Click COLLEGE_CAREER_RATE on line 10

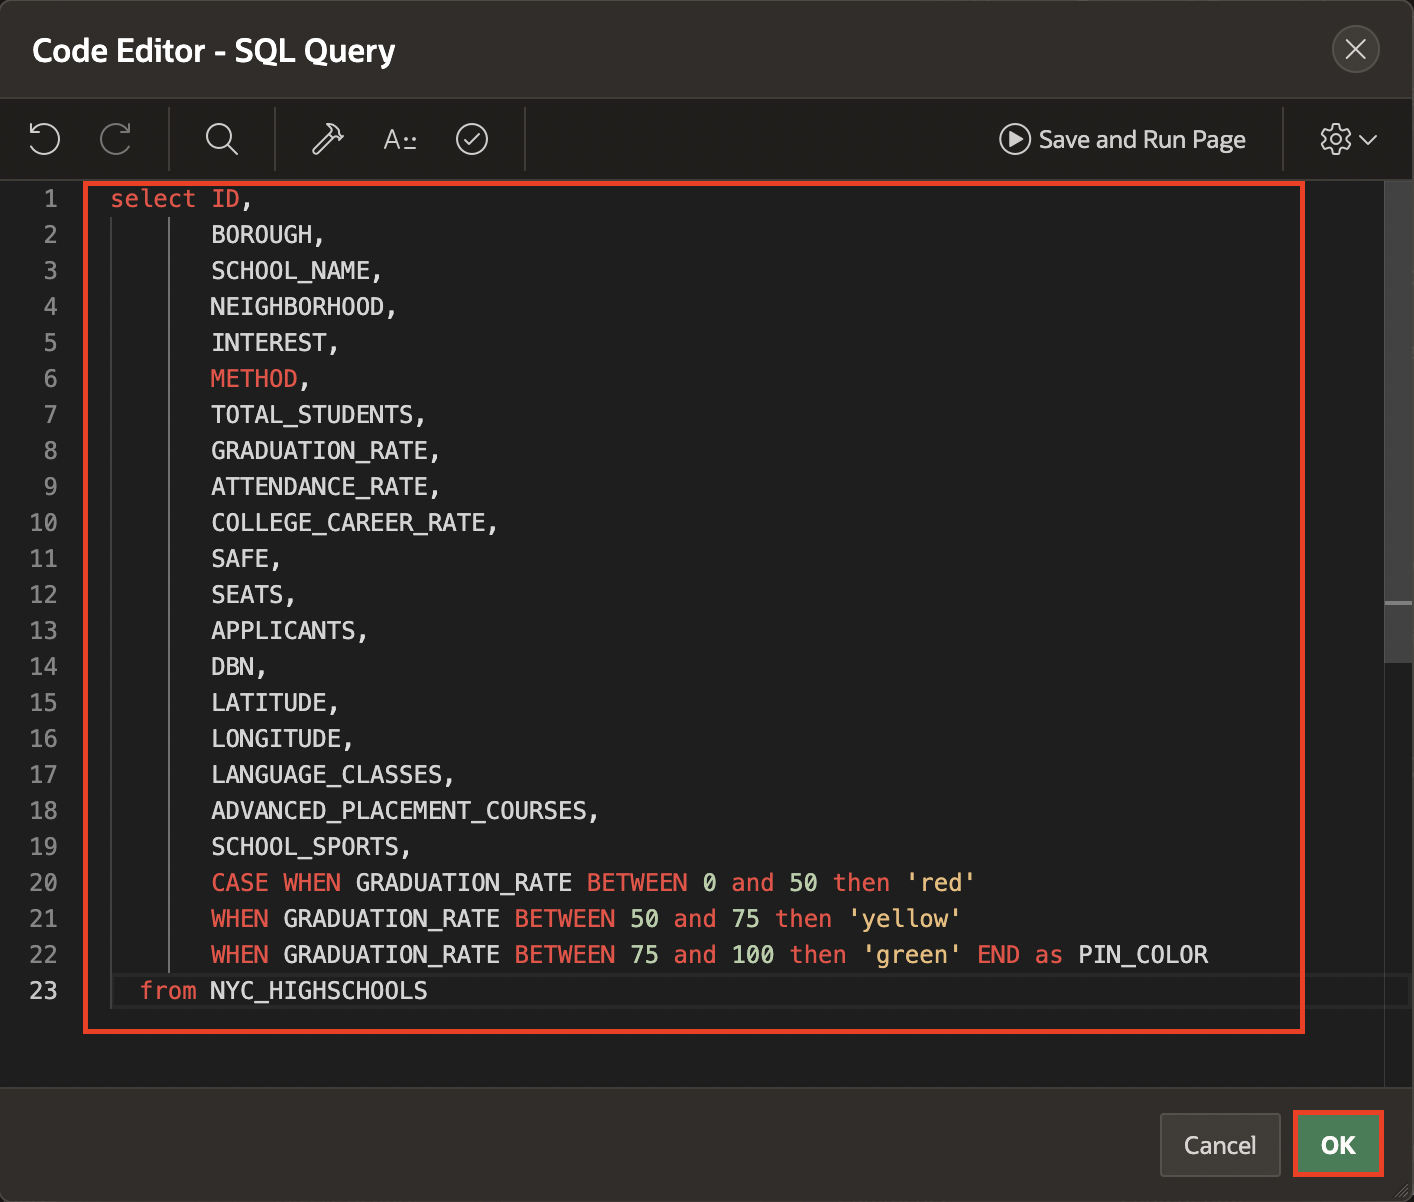[348, 523]
